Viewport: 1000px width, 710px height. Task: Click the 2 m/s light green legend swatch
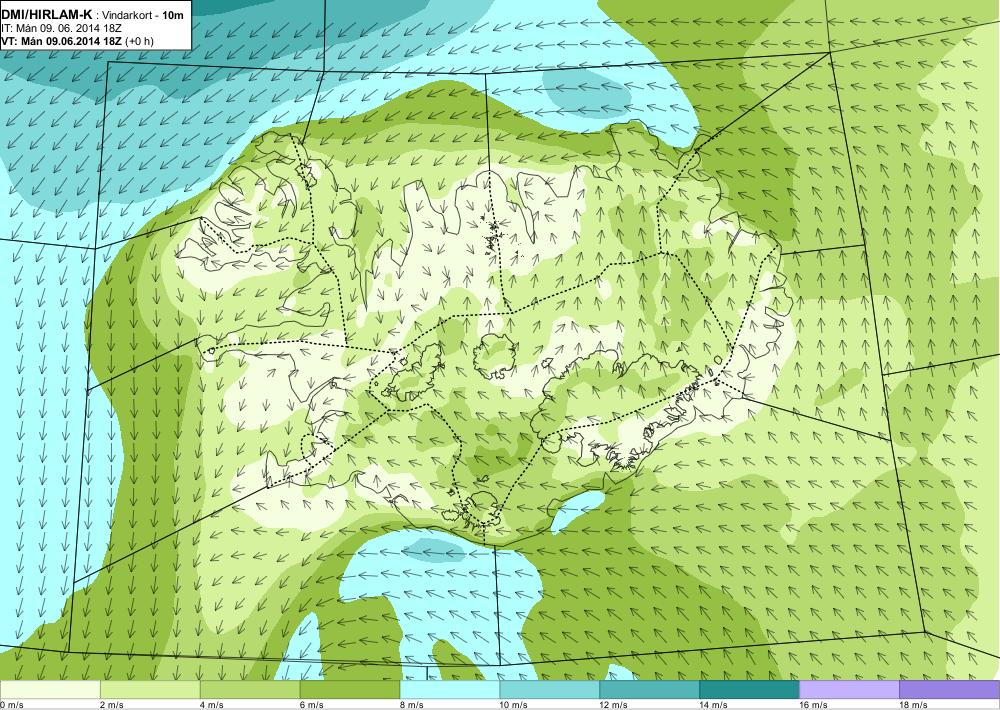coord(150,690)
